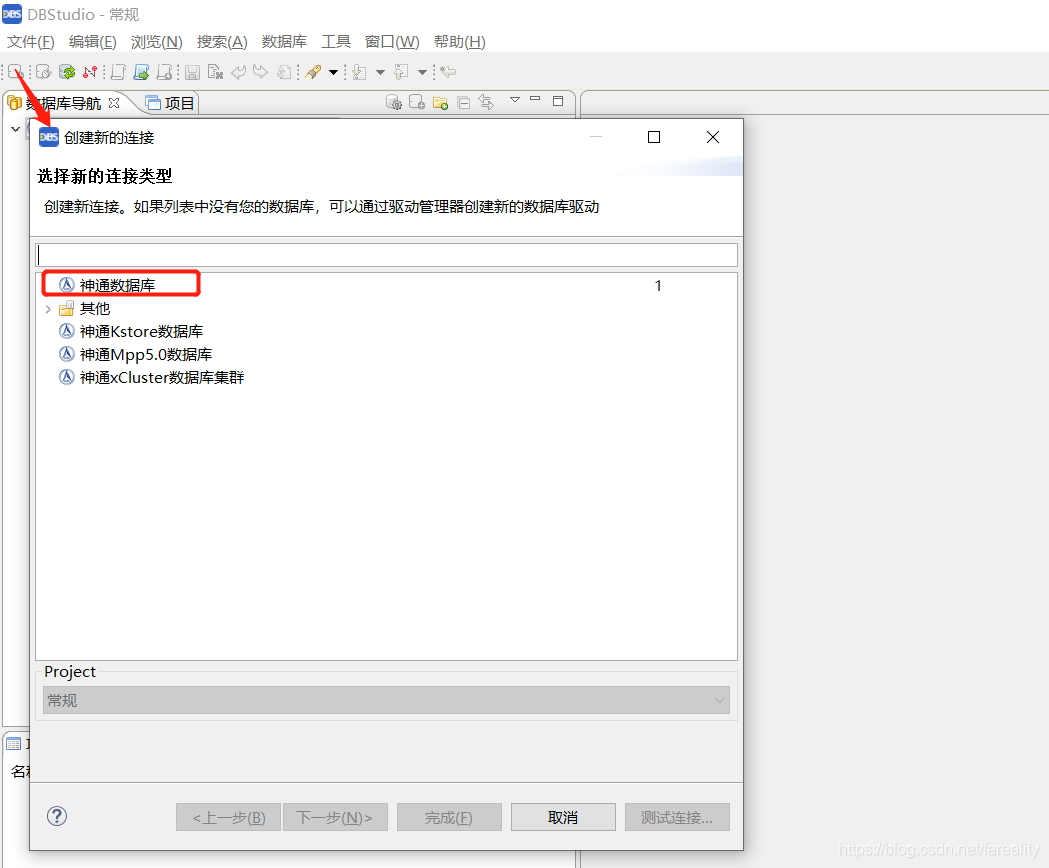Select 神通数据库 connection type
The height and width of the screenshot is (868, 1049).
118,286
